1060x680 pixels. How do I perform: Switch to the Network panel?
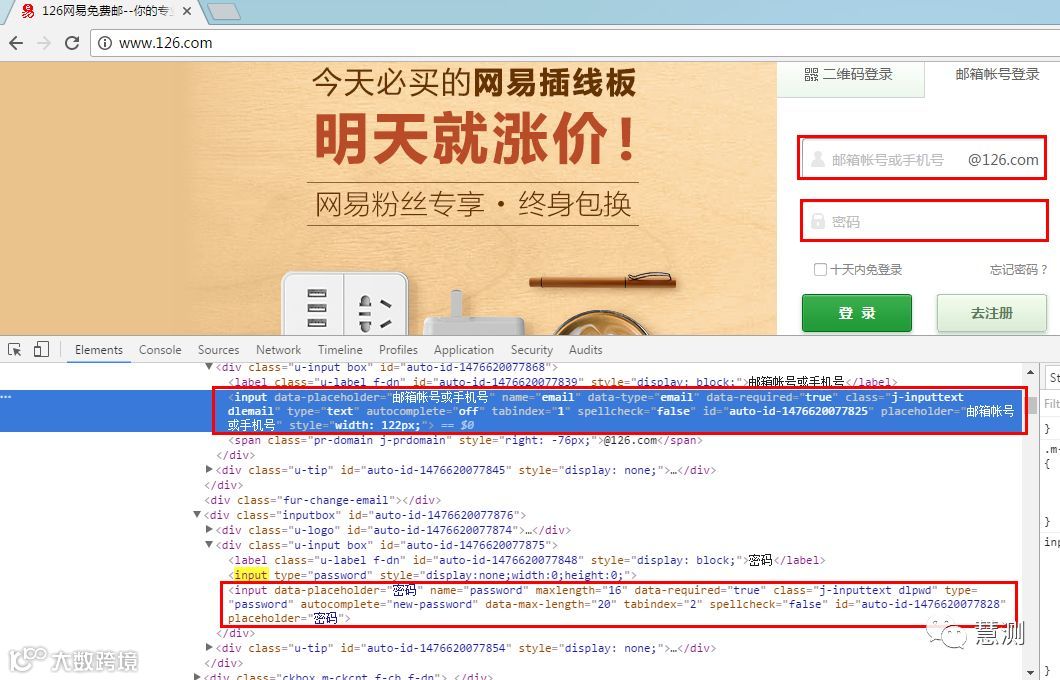[279, 349]
